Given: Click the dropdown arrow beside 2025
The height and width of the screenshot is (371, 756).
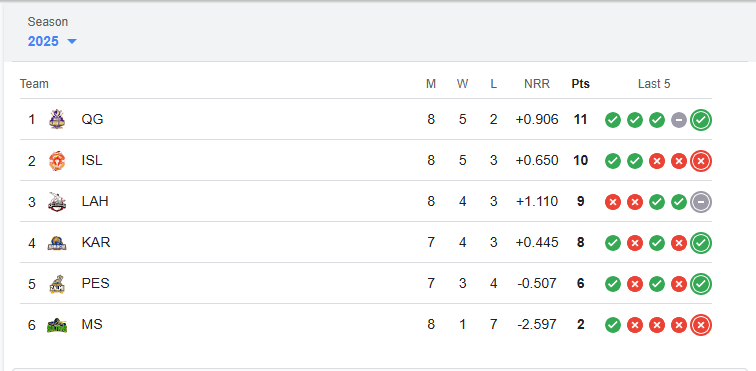Looking at the screenshot, I should point(72,41).
